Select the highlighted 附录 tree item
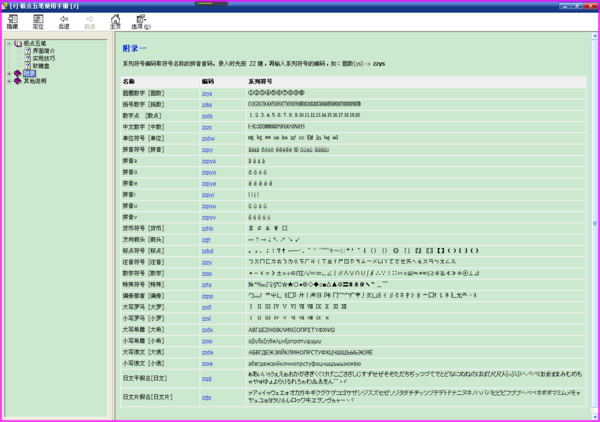Image resolution: width=600 pixels, height=422 pixels. click(29, 73)
